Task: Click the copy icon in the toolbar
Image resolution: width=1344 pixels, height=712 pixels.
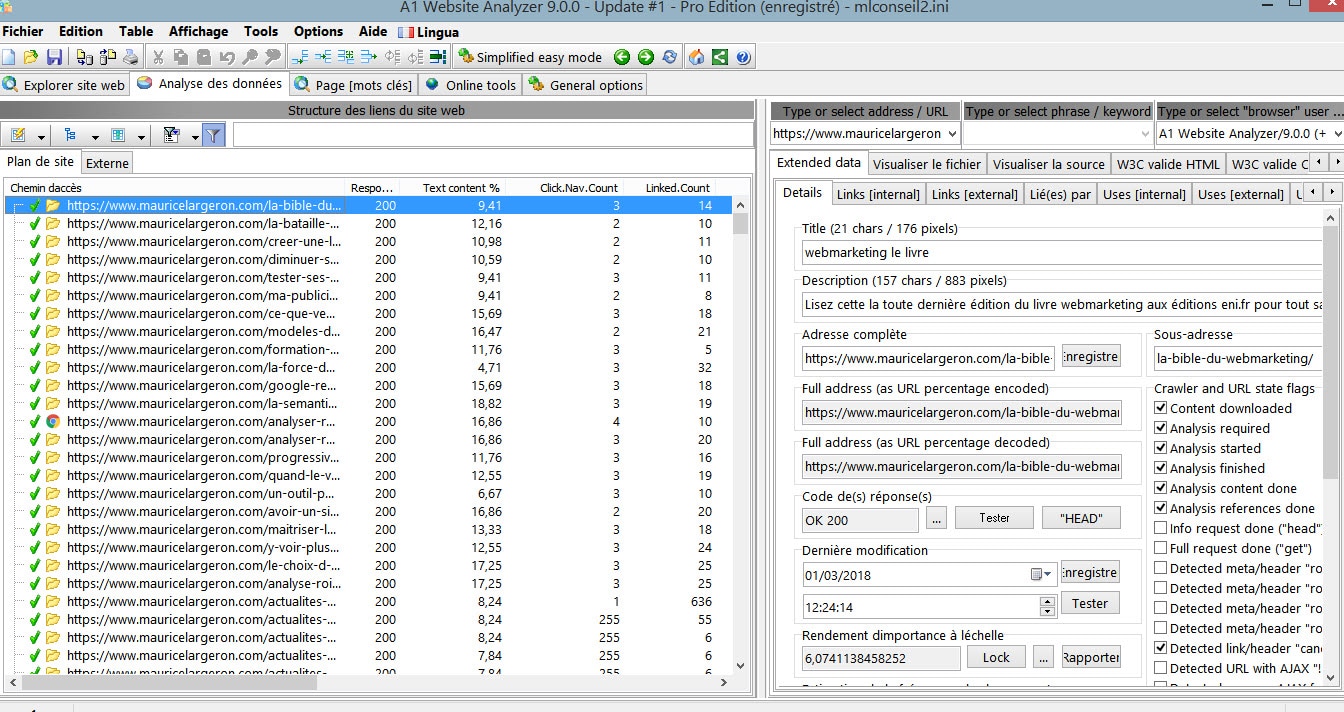Action: [x=181, y=57]
